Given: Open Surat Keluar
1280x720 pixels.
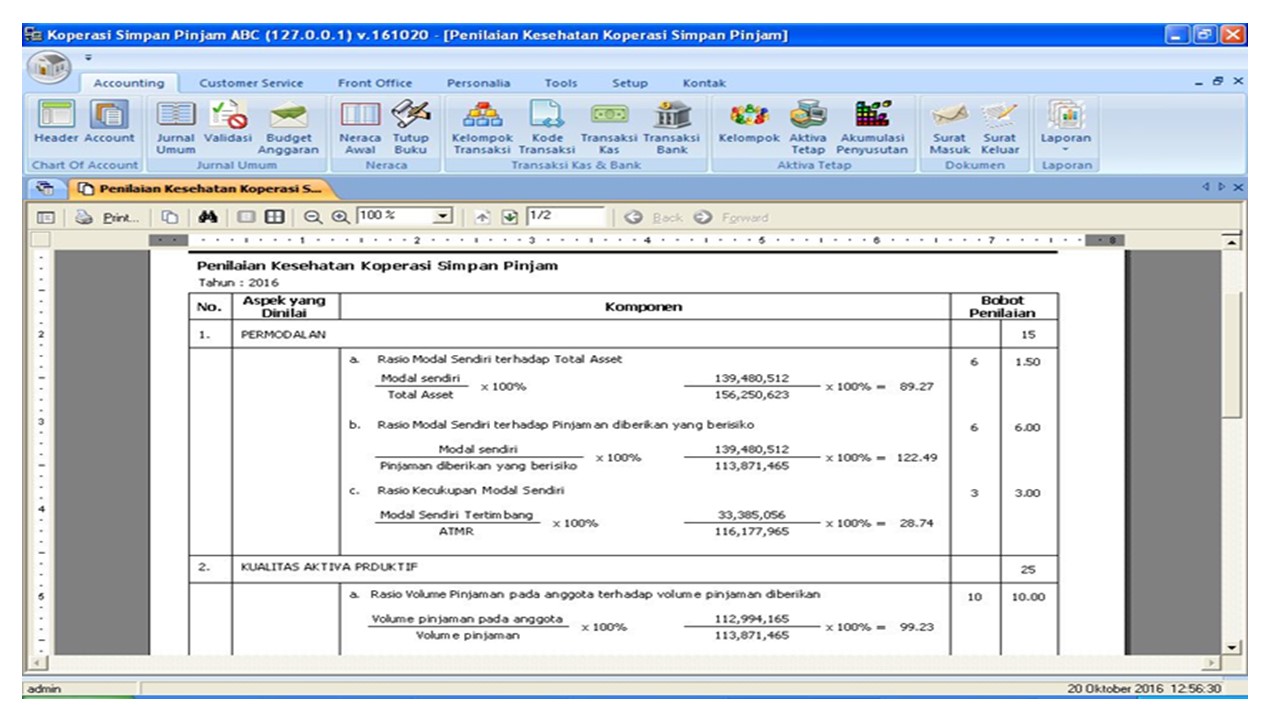Looking at the screenshot, I should tap(999, 126).
